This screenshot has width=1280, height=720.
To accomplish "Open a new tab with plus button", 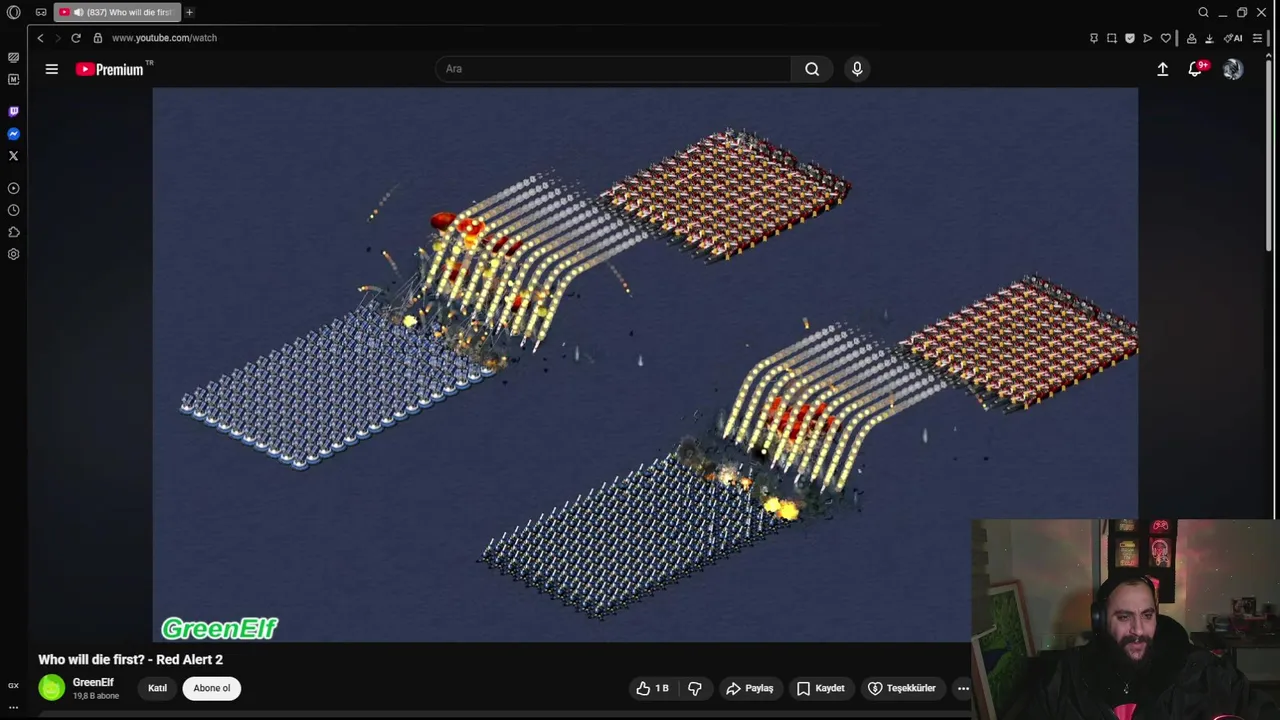I will (189, 12).
